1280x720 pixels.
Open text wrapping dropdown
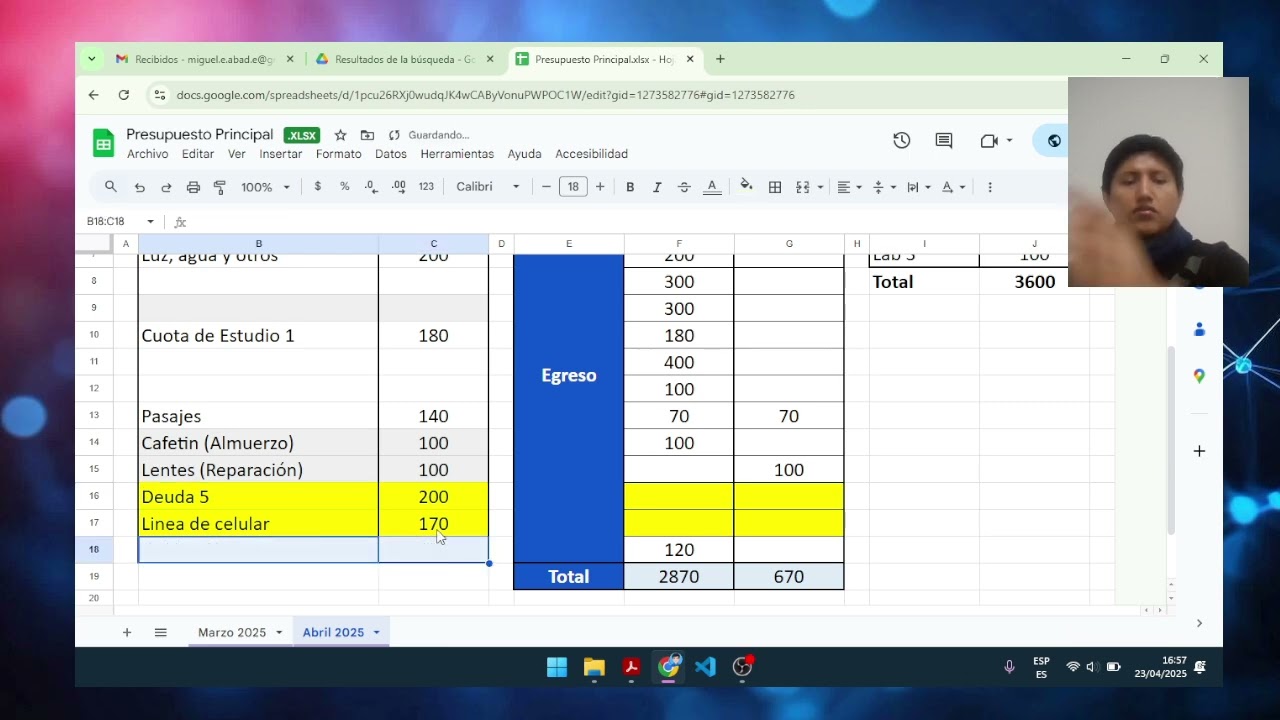918,187
